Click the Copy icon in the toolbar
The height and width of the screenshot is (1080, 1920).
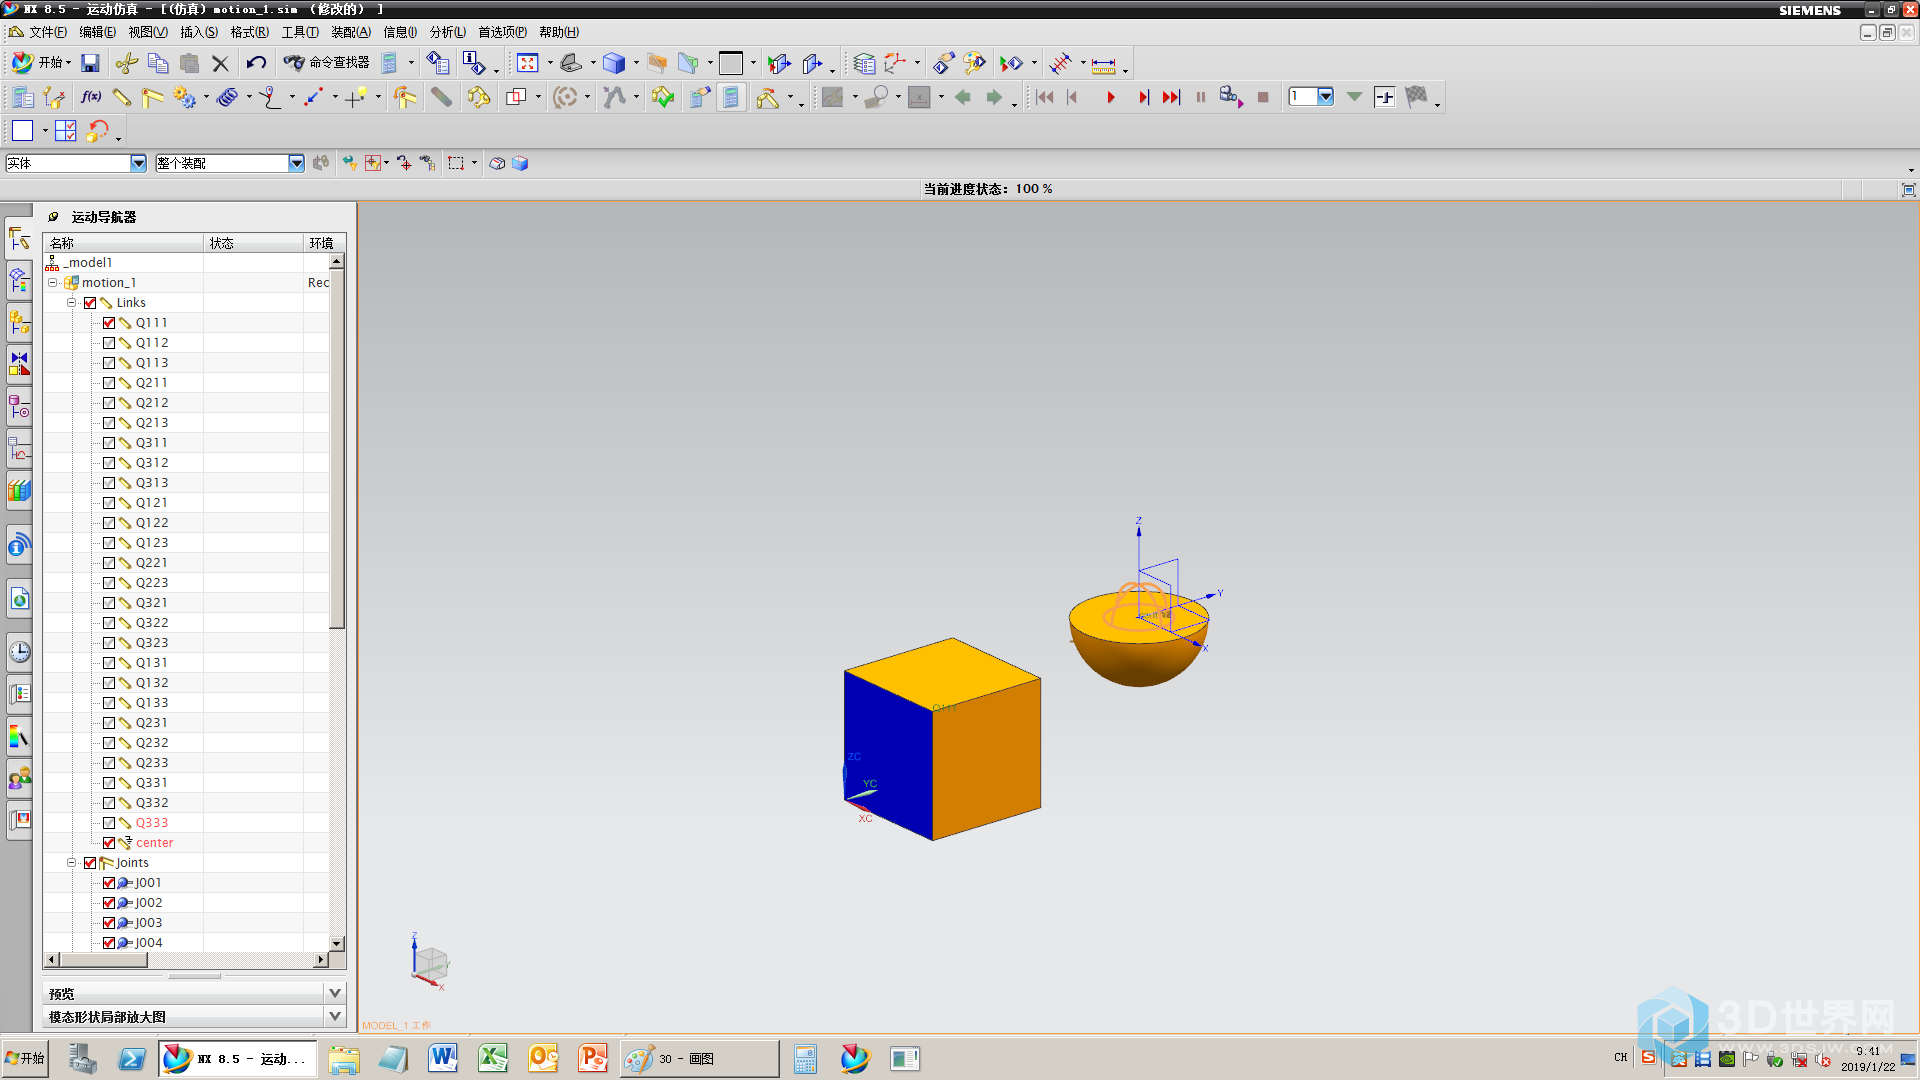point(158,63)
